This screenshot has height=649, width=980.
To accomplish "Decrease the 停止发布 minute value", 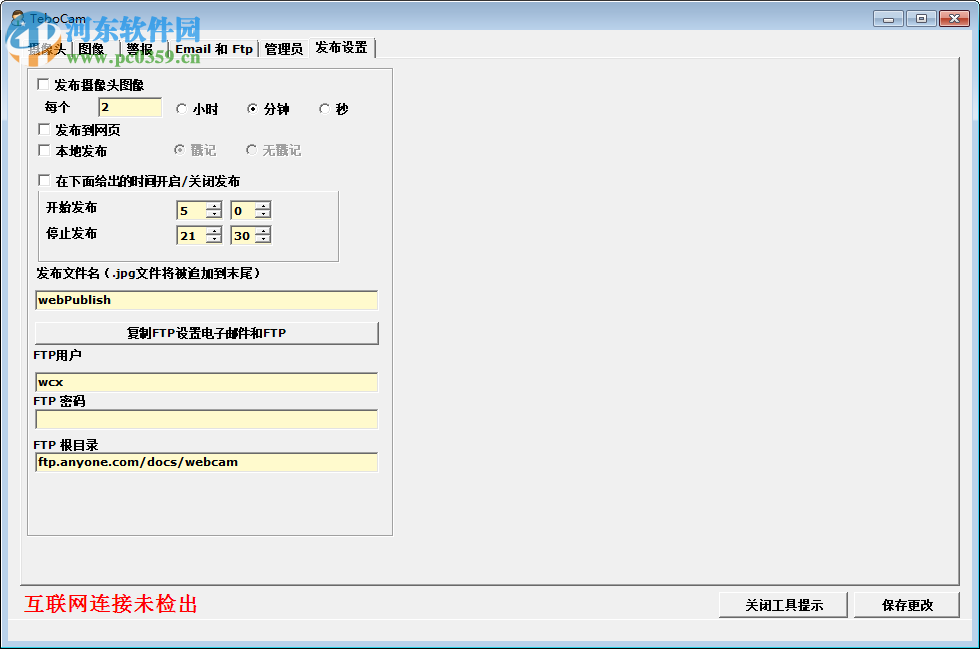I will point(263,239).
